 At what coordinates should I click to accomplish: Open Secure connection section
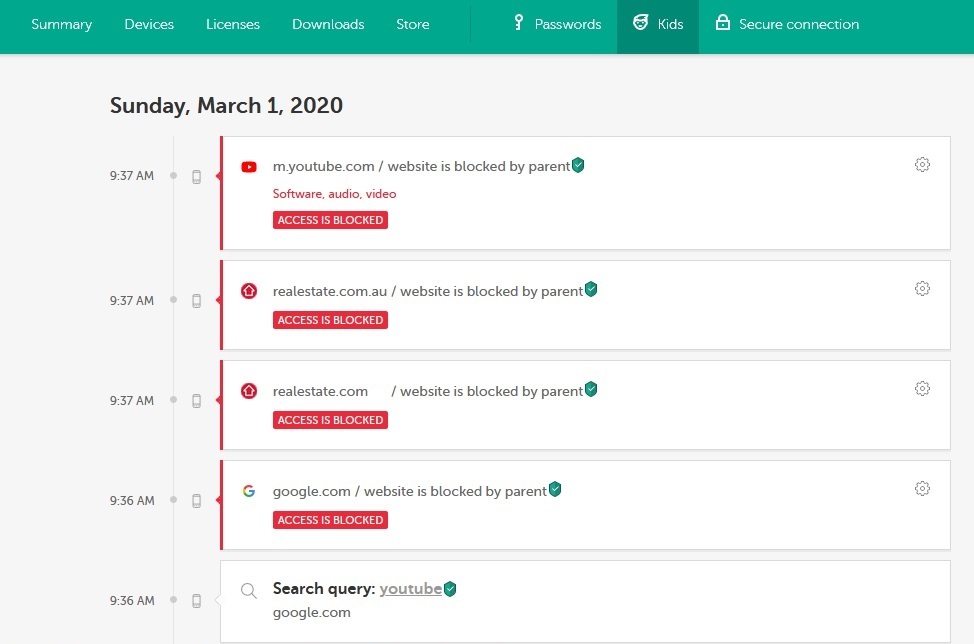pyautogui.click(x=787, y=24)
